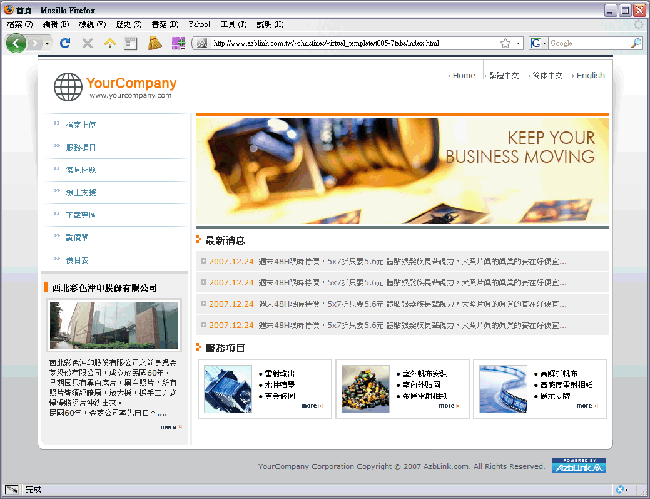650x499 pixels.
Task: Click the Home toolbar icon
Action: tap(109, 43)
